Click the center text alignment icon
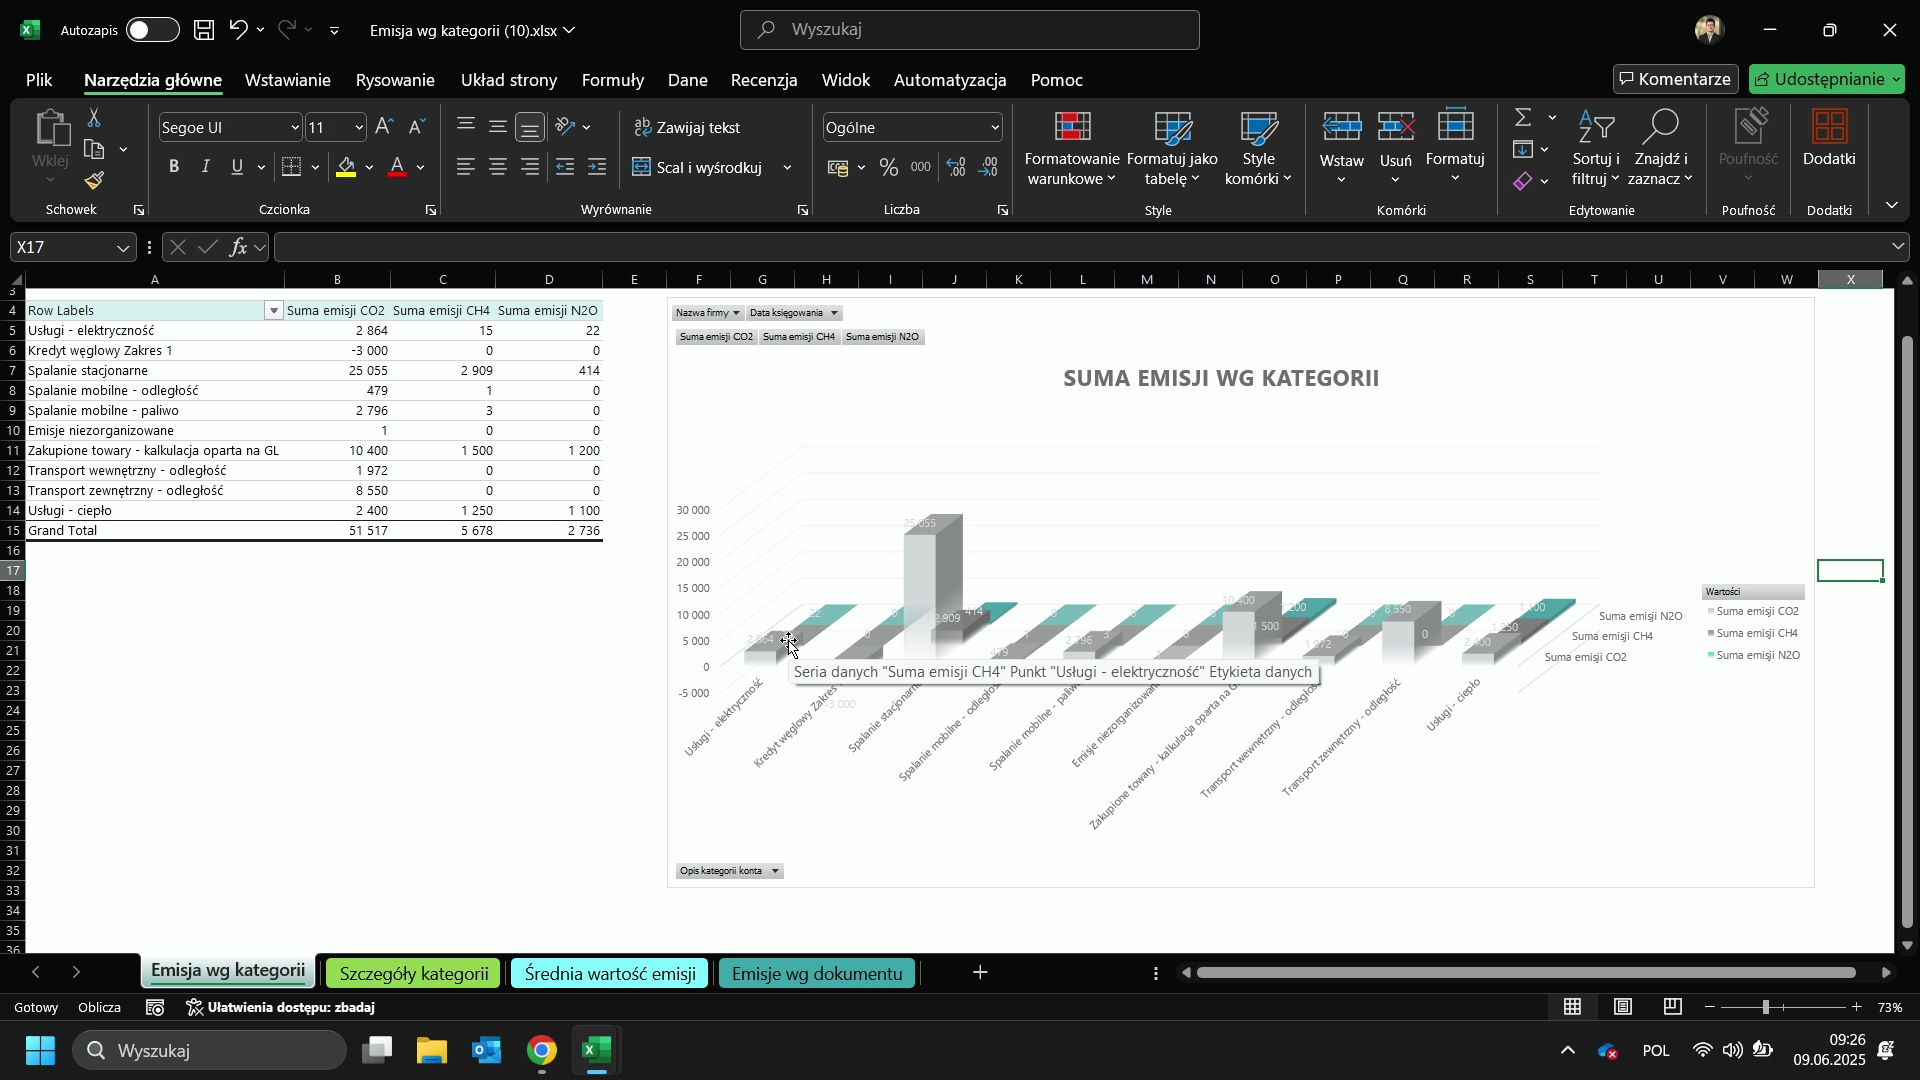The width and height of the screenshot is (1920, 1080). point(498,167)
